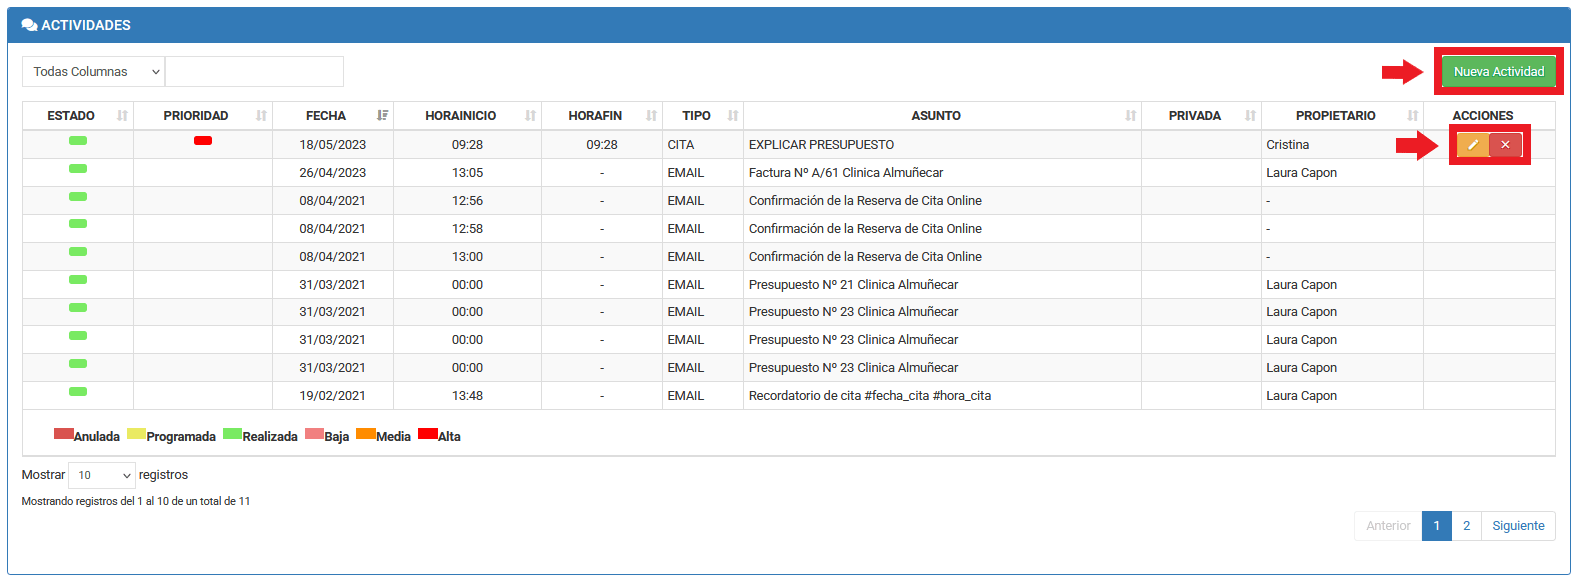Select the Presupuesto Nº 21 Clinica Almuñecar row
Viewport: 1579px width, 582px height.
[x=788, y=285]
